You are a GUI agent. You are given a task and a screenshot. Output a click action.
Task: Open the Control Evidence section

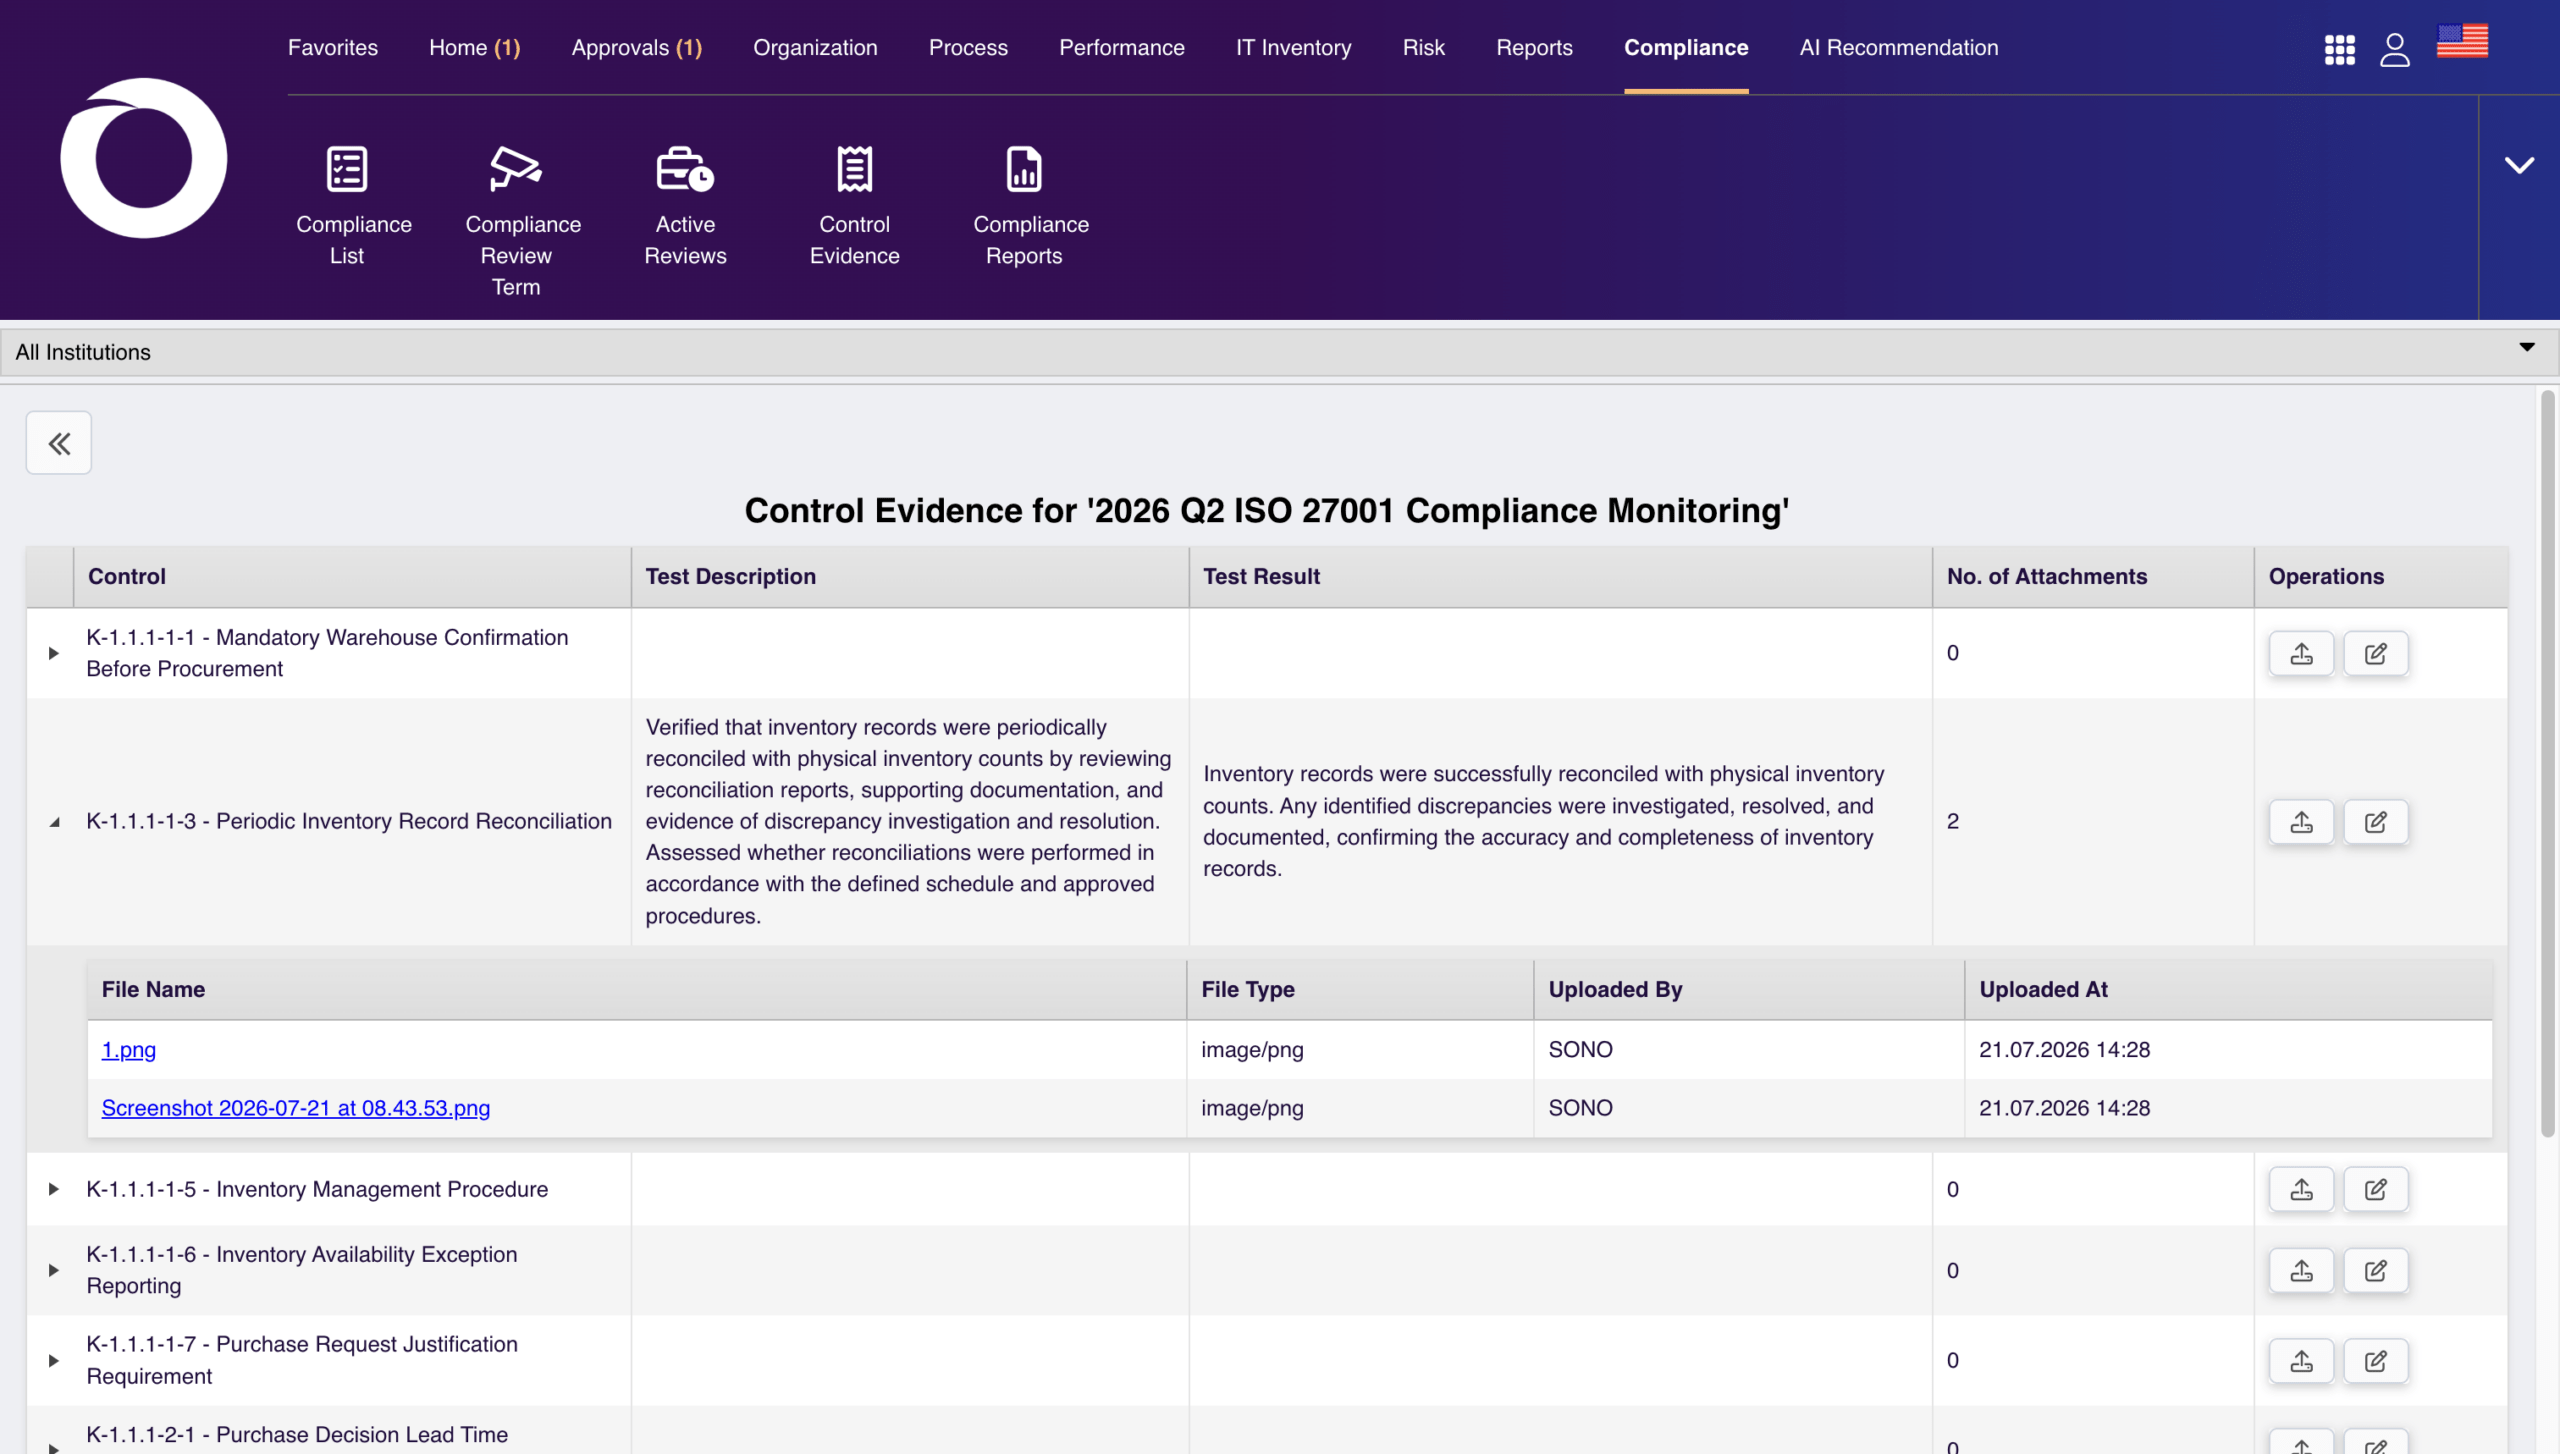[x=854, y=207]
